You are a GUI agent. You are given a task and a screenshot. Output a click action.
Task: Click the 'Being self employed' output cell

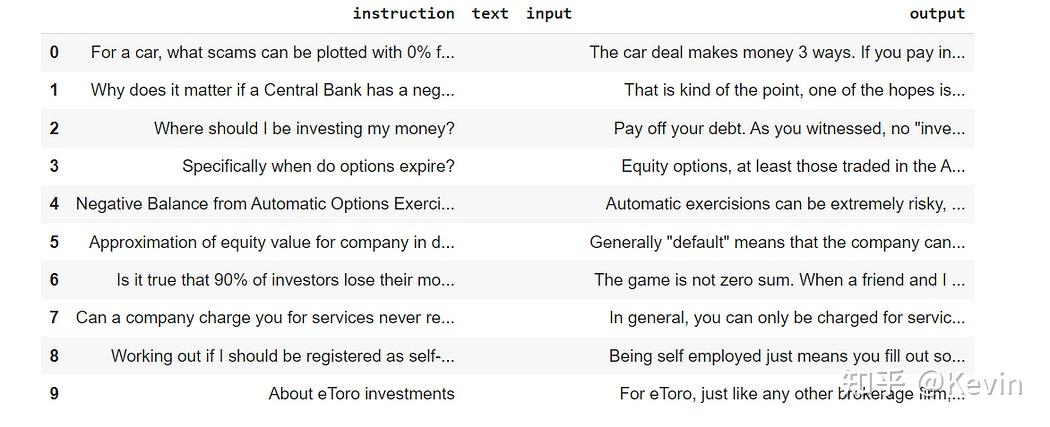[787, 356]
